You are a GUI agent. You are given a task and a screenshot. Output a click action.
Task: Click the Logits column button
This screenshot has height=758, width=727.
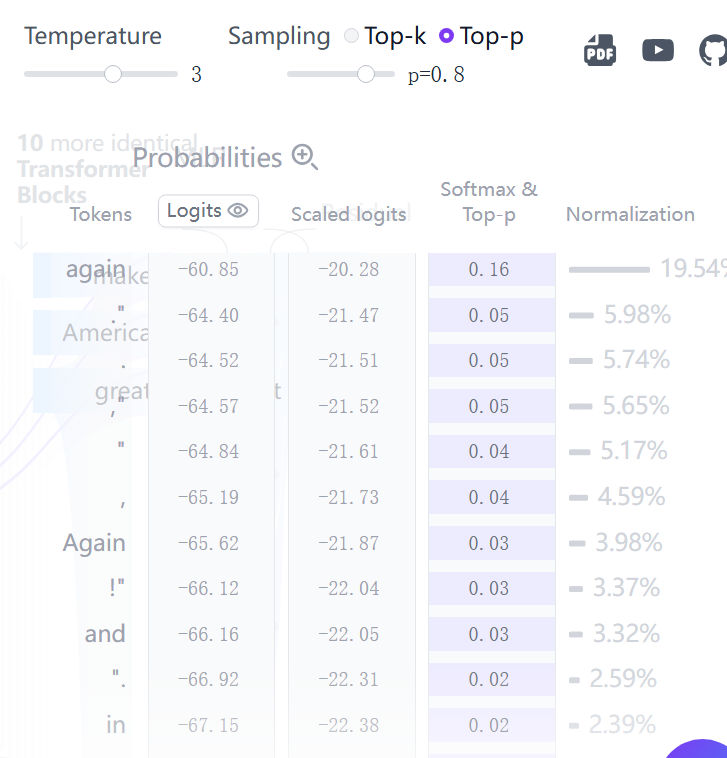(208, 211)
